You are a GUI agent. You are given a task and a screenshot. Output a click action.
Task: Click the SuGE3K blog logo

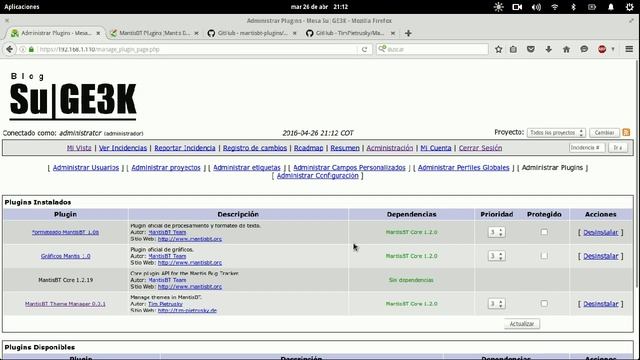click(73, 96)
